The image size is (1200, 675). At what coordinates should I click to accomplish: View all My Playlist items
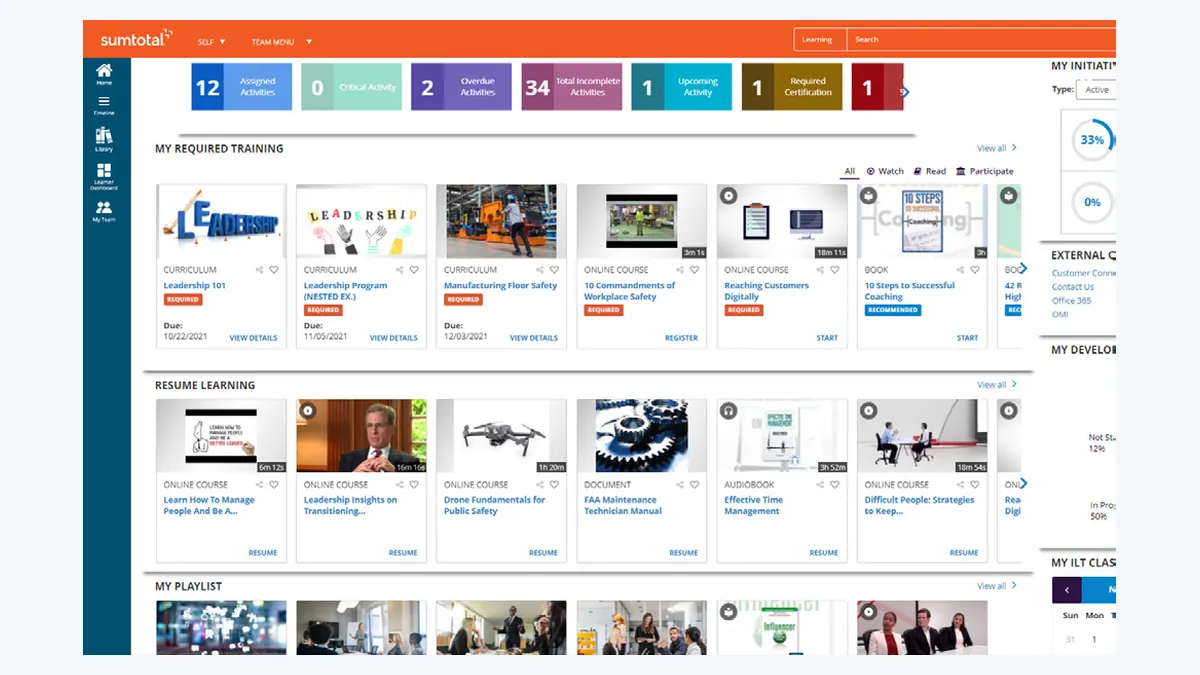997,586
